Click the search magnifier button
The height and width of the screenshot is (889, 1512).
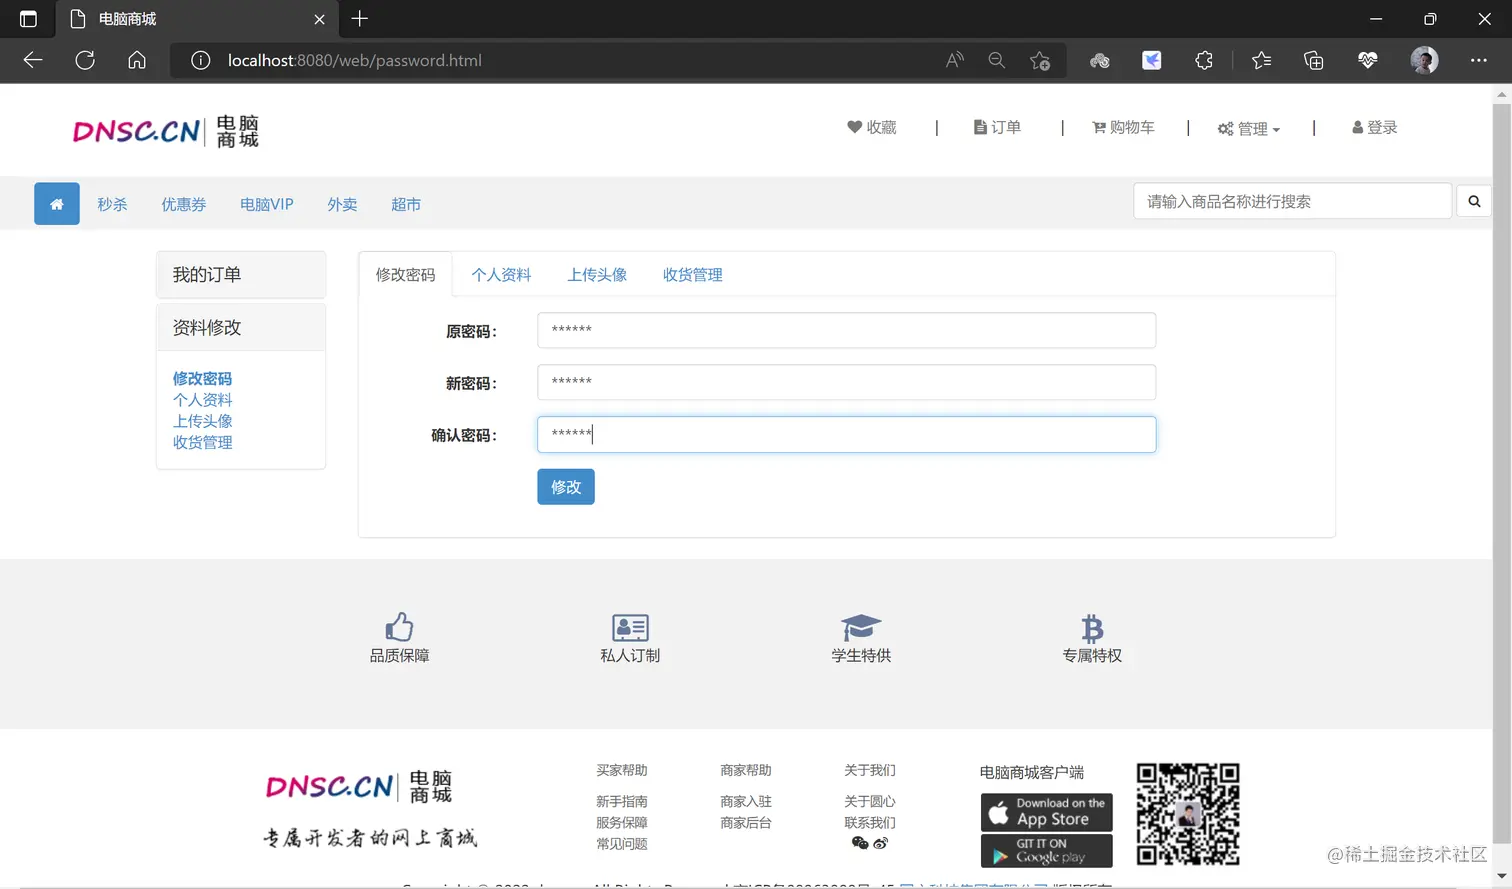coord(1474,201)
